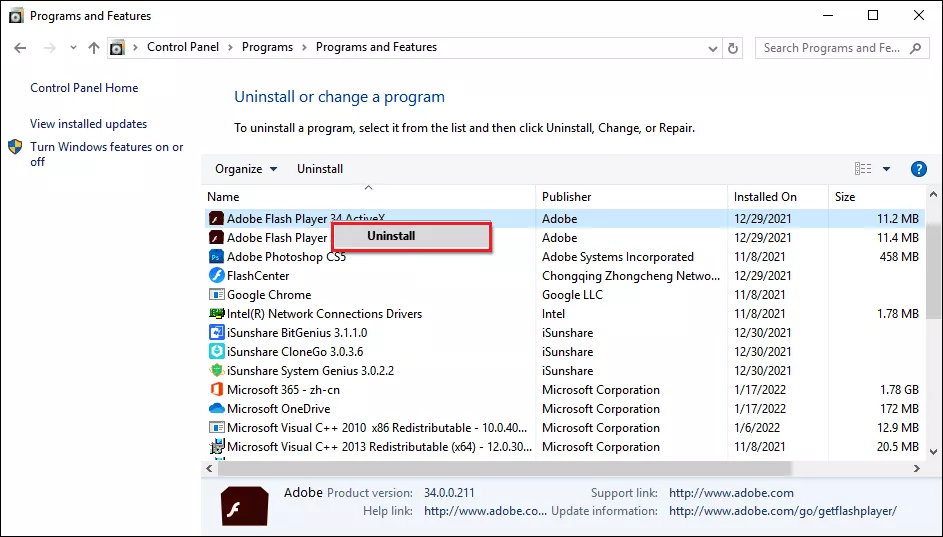Image resolution: width=943 pixels, height=537 pixels.
Task: Click the horizontal scrollbar left arrow
Action: pos(209,468)
